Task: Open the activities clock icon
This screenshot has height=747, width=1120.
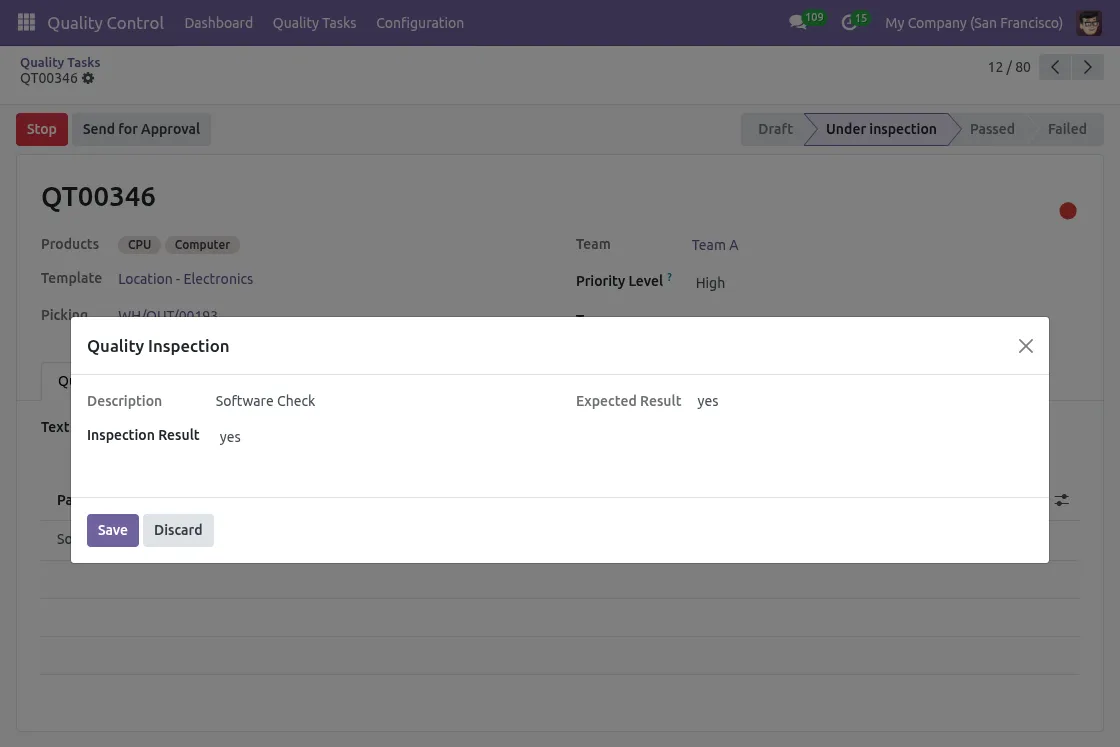Action: click(849, 23)
